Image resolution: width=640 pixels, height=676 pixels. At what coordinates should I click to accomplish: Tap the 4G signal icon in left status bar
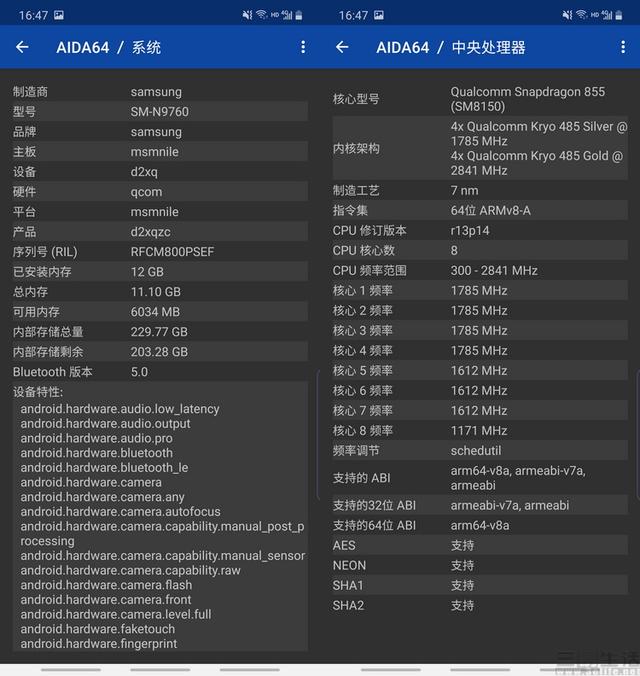pos(287,16)
